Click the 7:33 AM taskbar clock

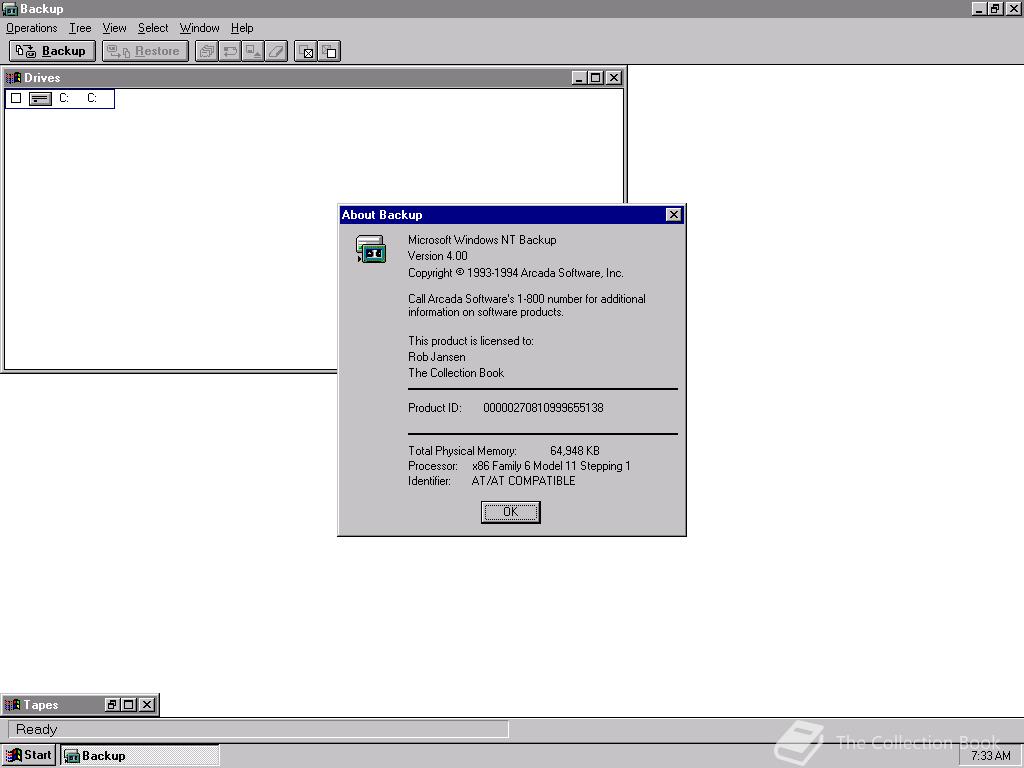pos(990,756)
